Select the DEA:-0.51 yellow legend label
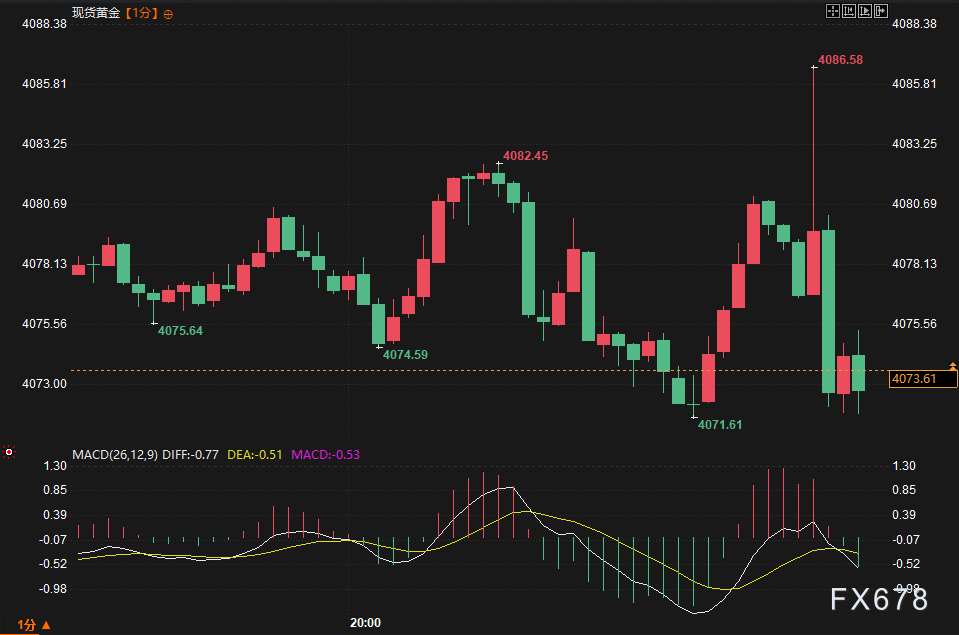The height and width of the screenshot is (635, 959). [x=254, y=455]
